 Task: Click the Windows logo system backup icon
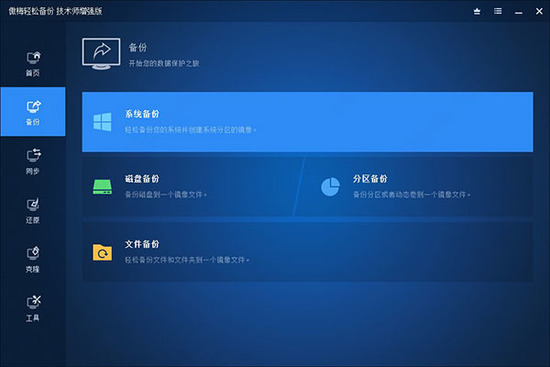pyautogui.click(x=102, y=122)
